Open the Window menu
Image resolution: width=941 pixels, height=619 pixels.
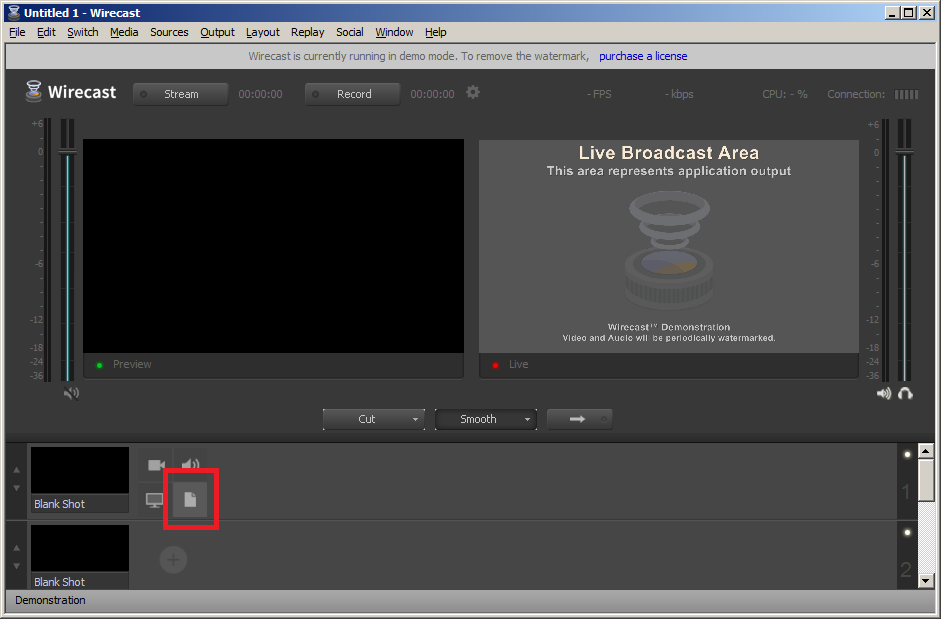point(394,32)
